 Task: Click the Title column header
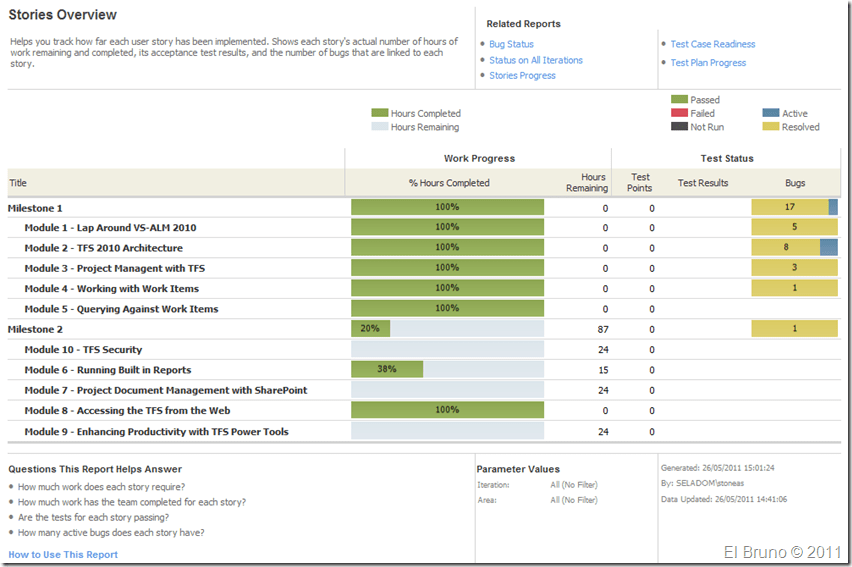coord(18,183)
